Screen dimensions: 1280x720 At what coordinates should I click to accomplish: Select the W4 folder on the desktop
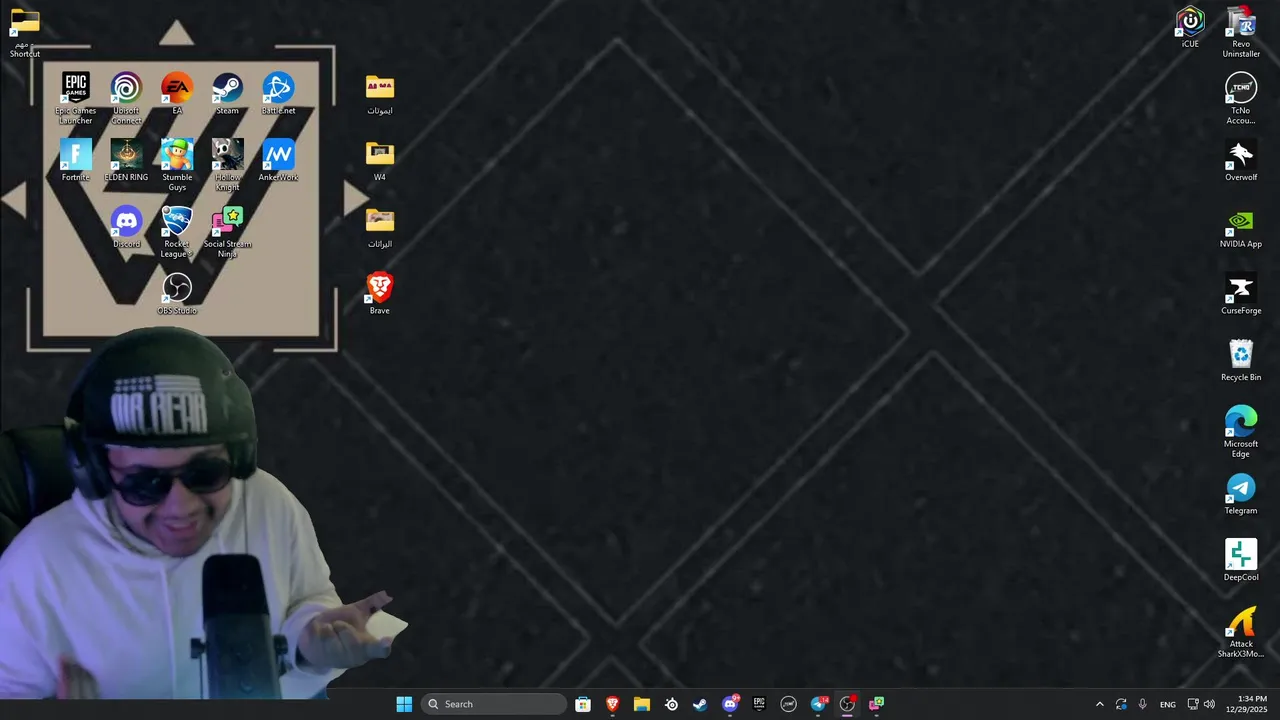pos(380,160)
